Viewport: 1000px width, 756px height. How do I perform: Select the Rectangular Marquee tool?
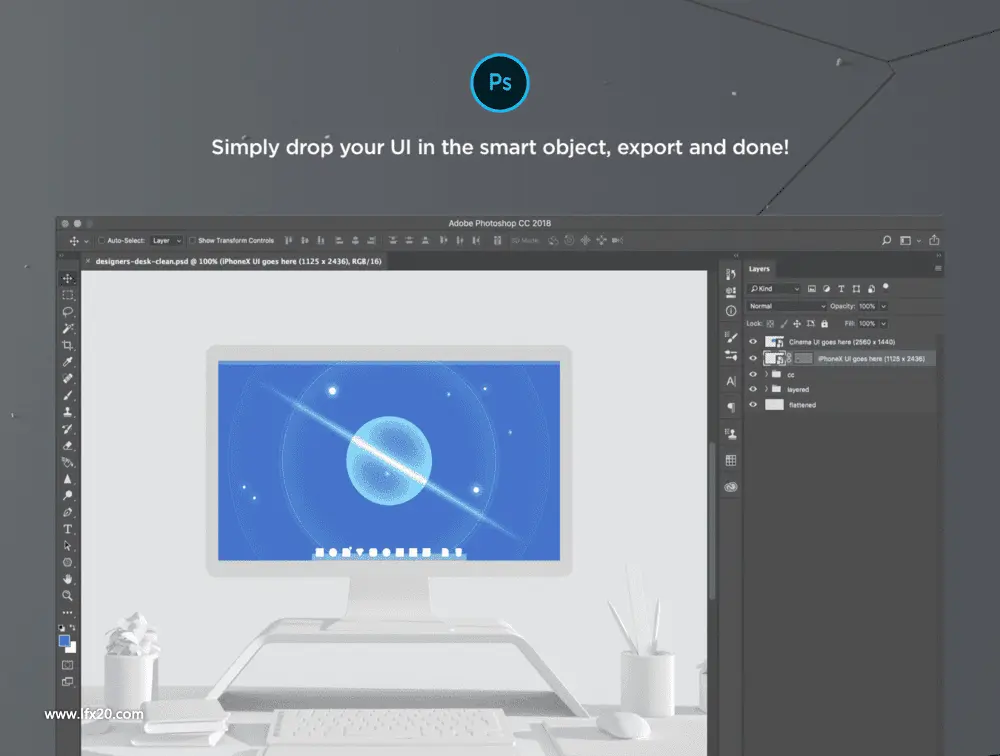[x=67, y=295]
